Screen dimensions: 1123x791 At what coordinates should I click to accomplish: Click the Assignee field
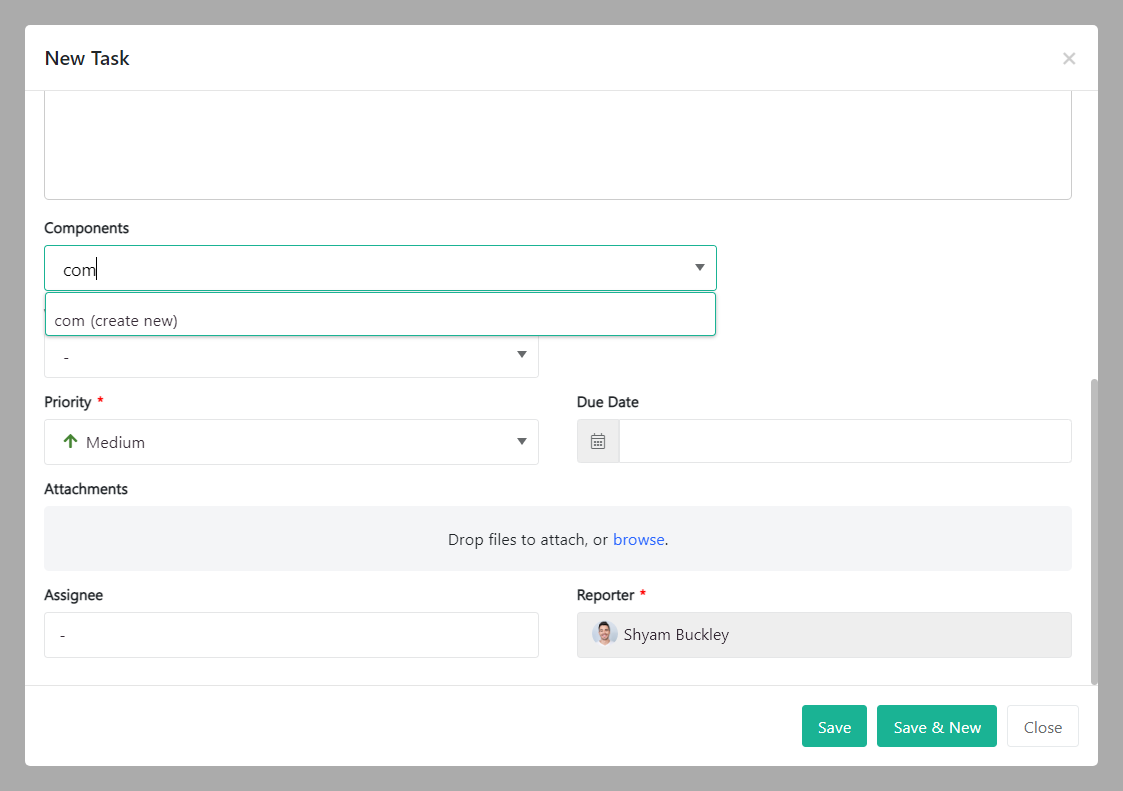[291, 635]
